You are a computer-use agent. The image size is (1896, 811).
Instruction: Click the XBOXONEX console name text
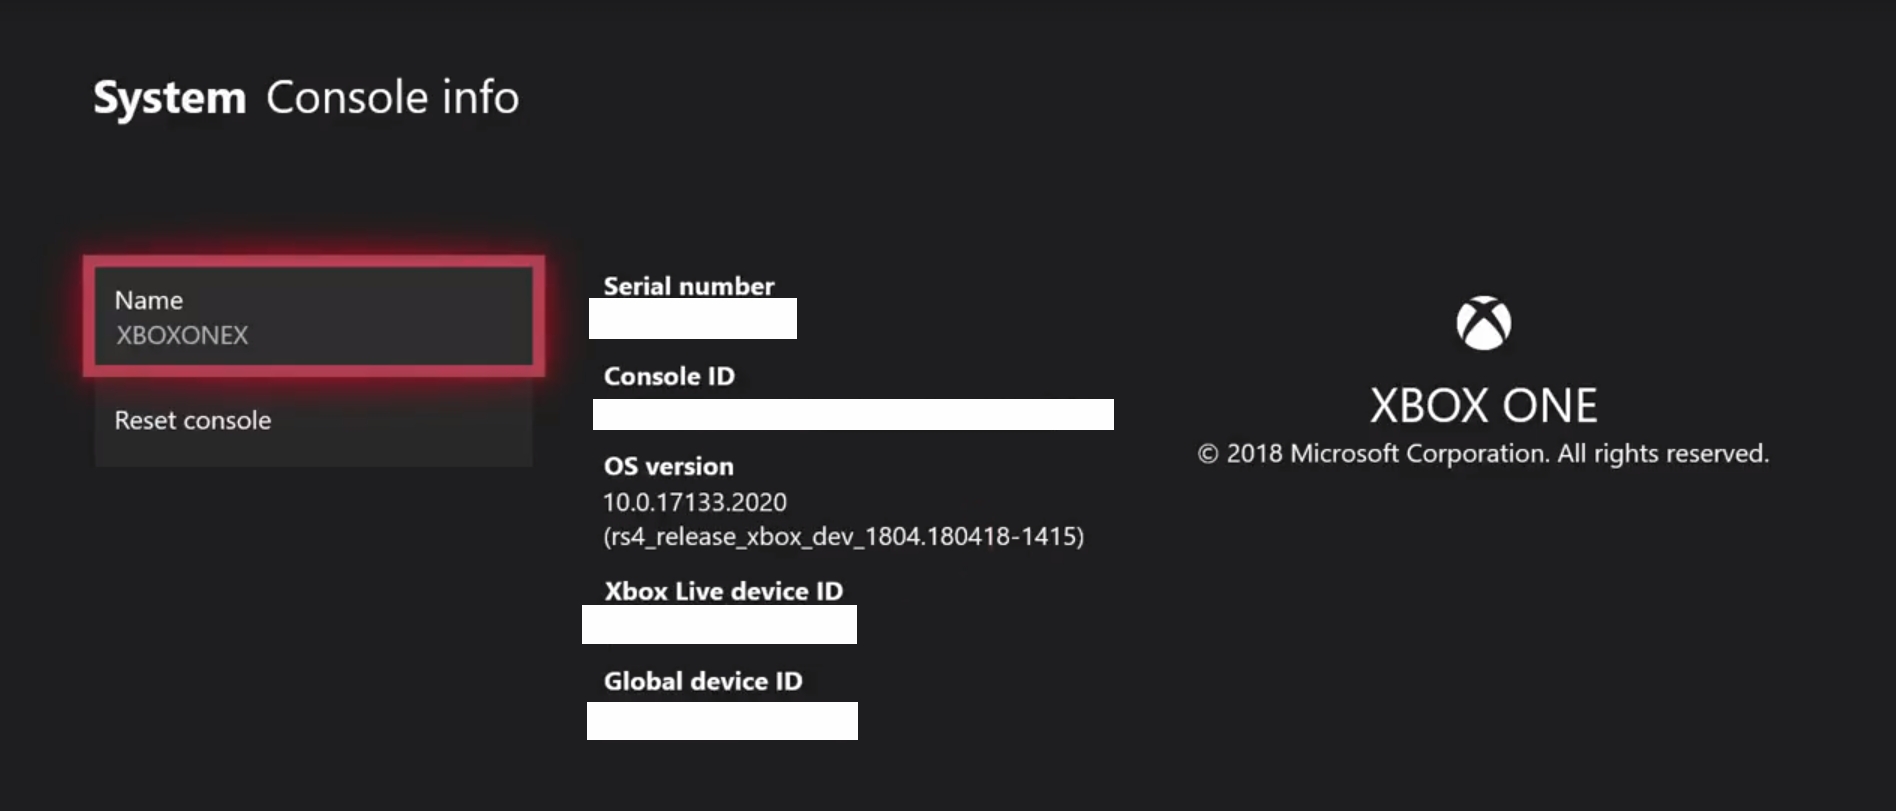click(x=180, y=336)
